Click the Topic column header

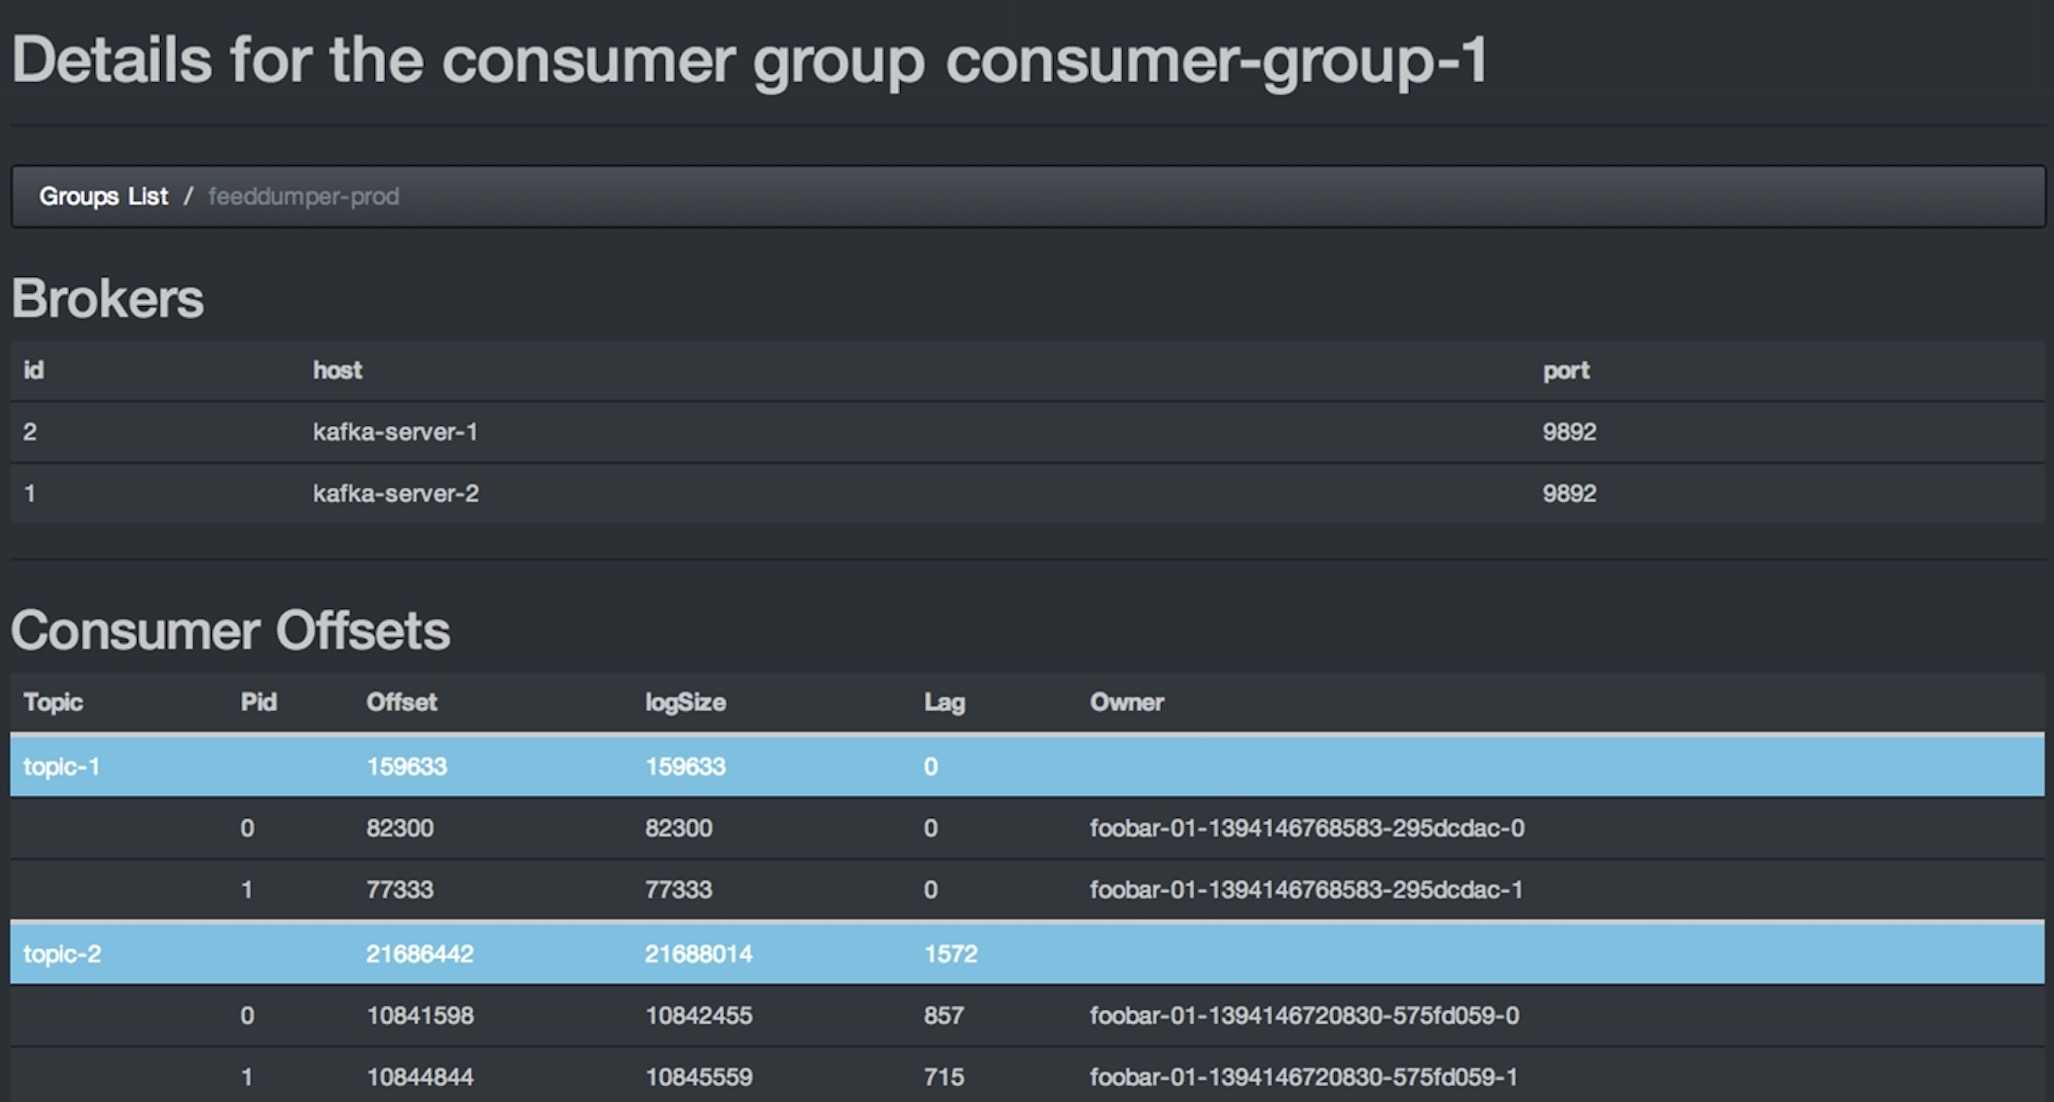(53, 702)
